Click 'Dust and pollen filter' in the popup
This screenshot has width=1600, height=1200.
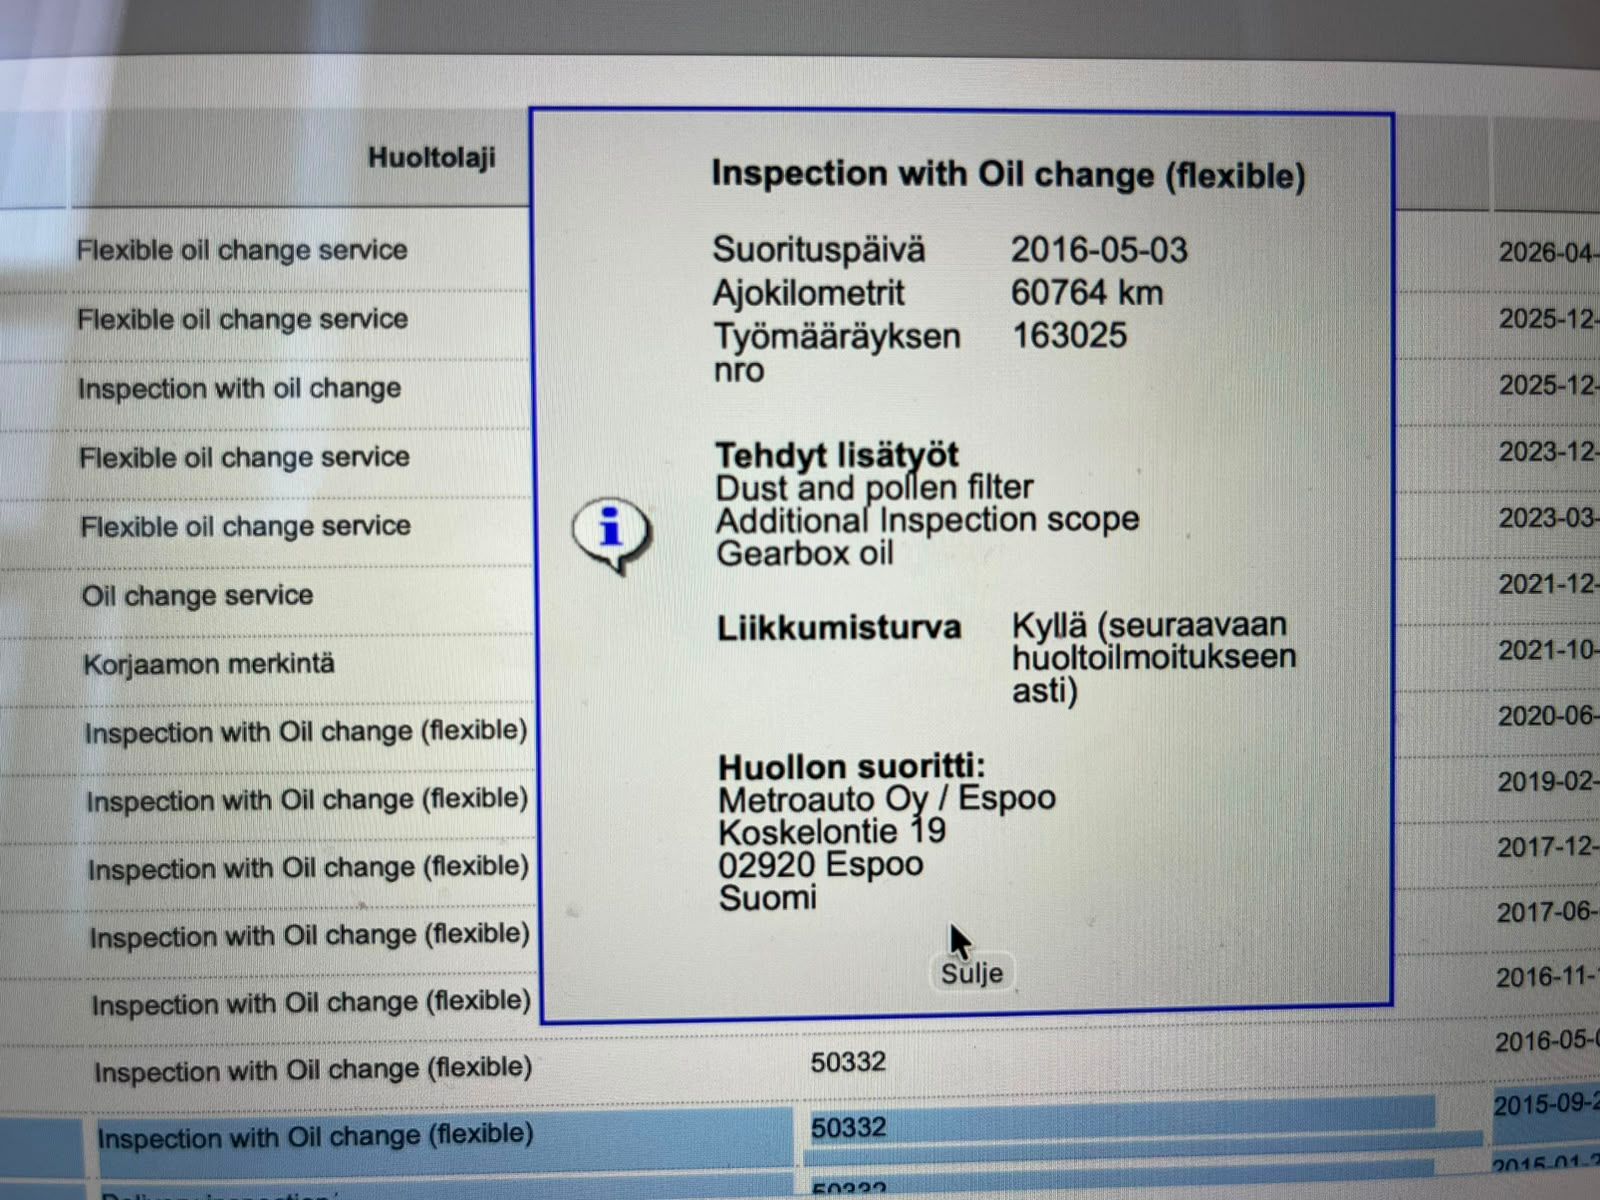point(875,488)
